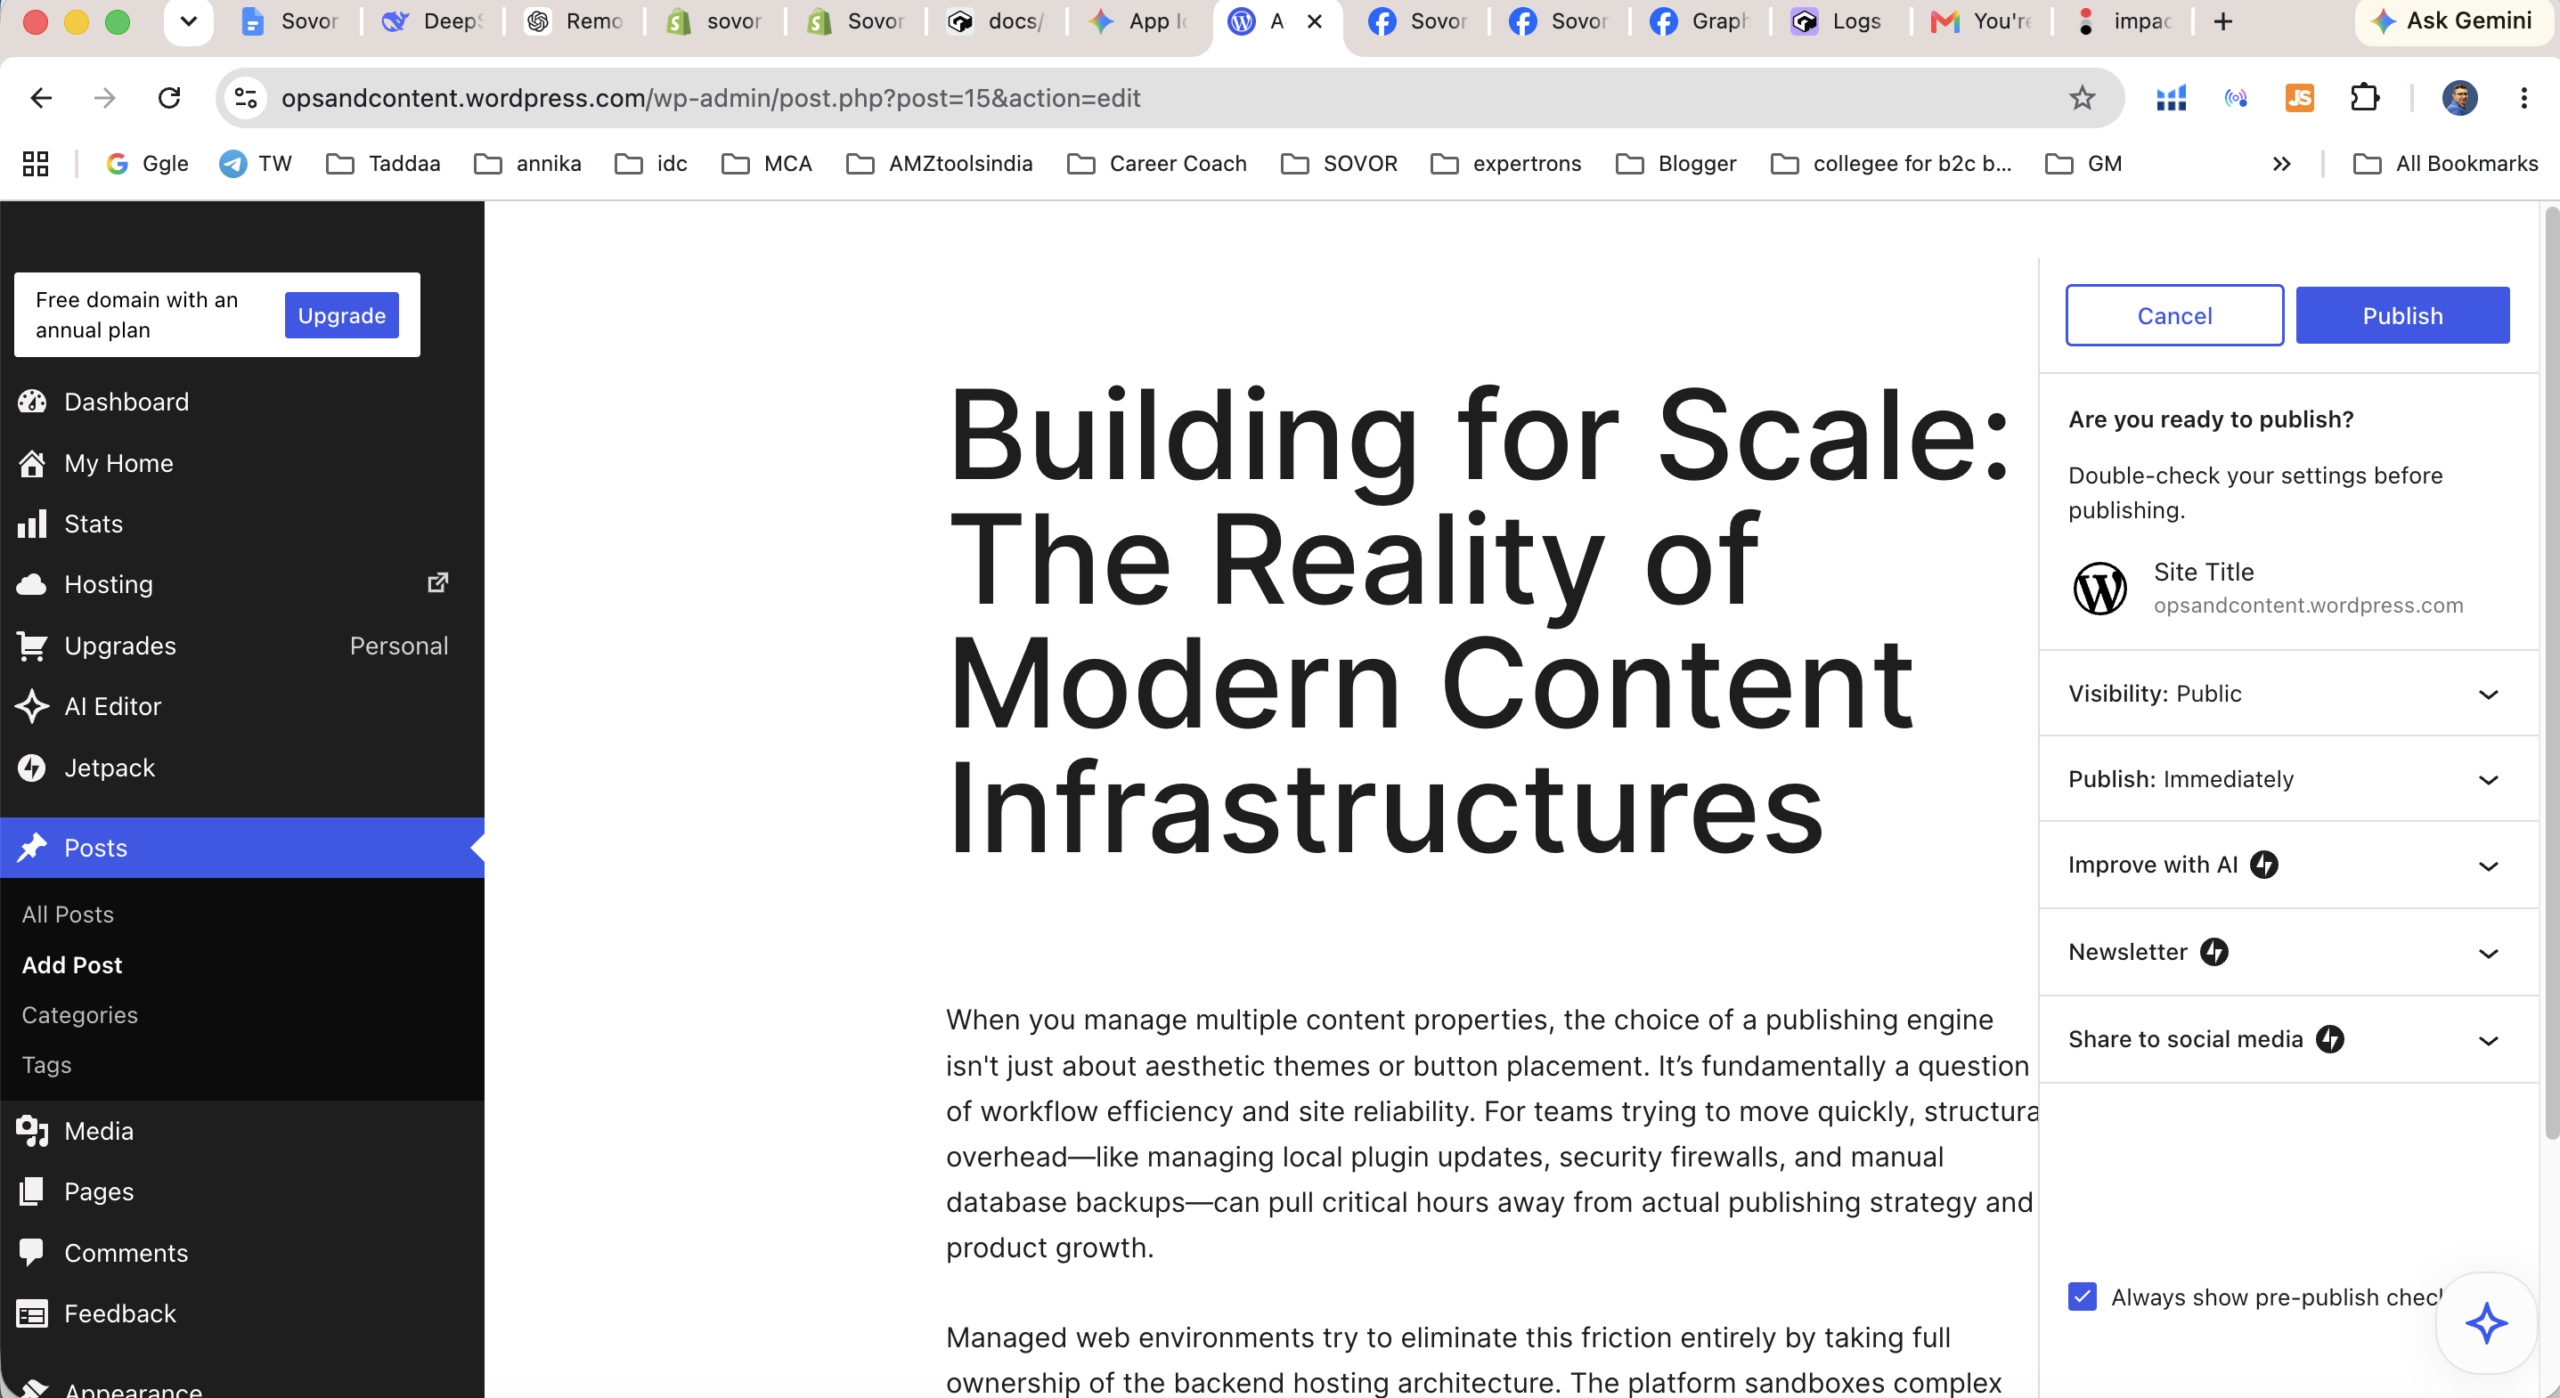This screenshot has width=2560, height=1398.
Task: Click the Ask Gemini button
Action: coord(2454,21)
